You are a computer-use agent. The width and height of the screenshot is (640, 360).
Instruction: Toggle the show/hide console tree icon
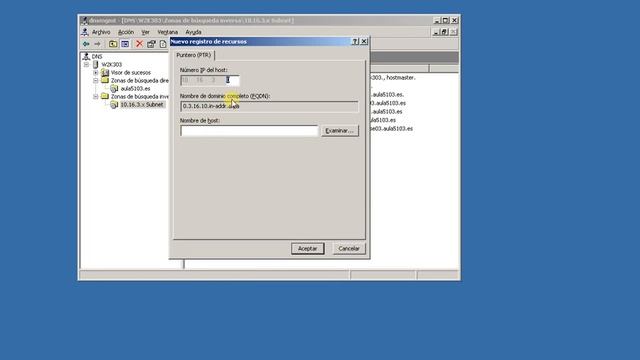pyautogui.click(x=125, y=44)
